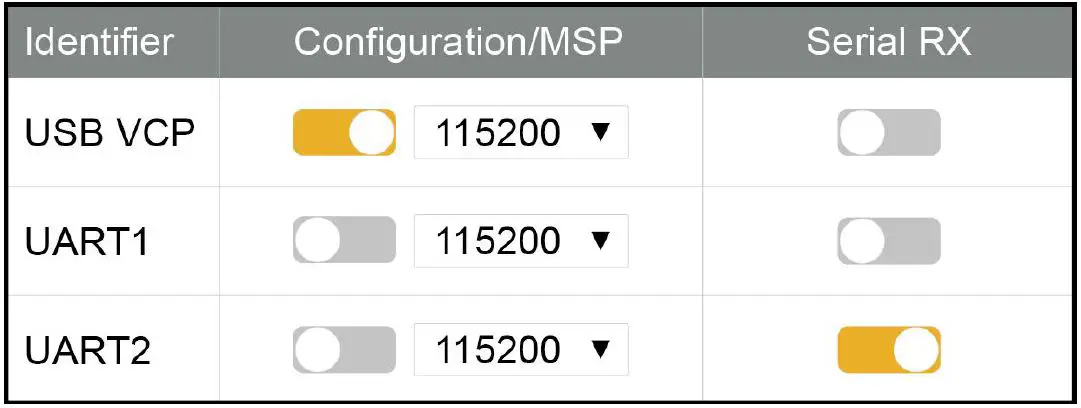
Task: Click the Identifier column header
Action: [x=99, y=42]
